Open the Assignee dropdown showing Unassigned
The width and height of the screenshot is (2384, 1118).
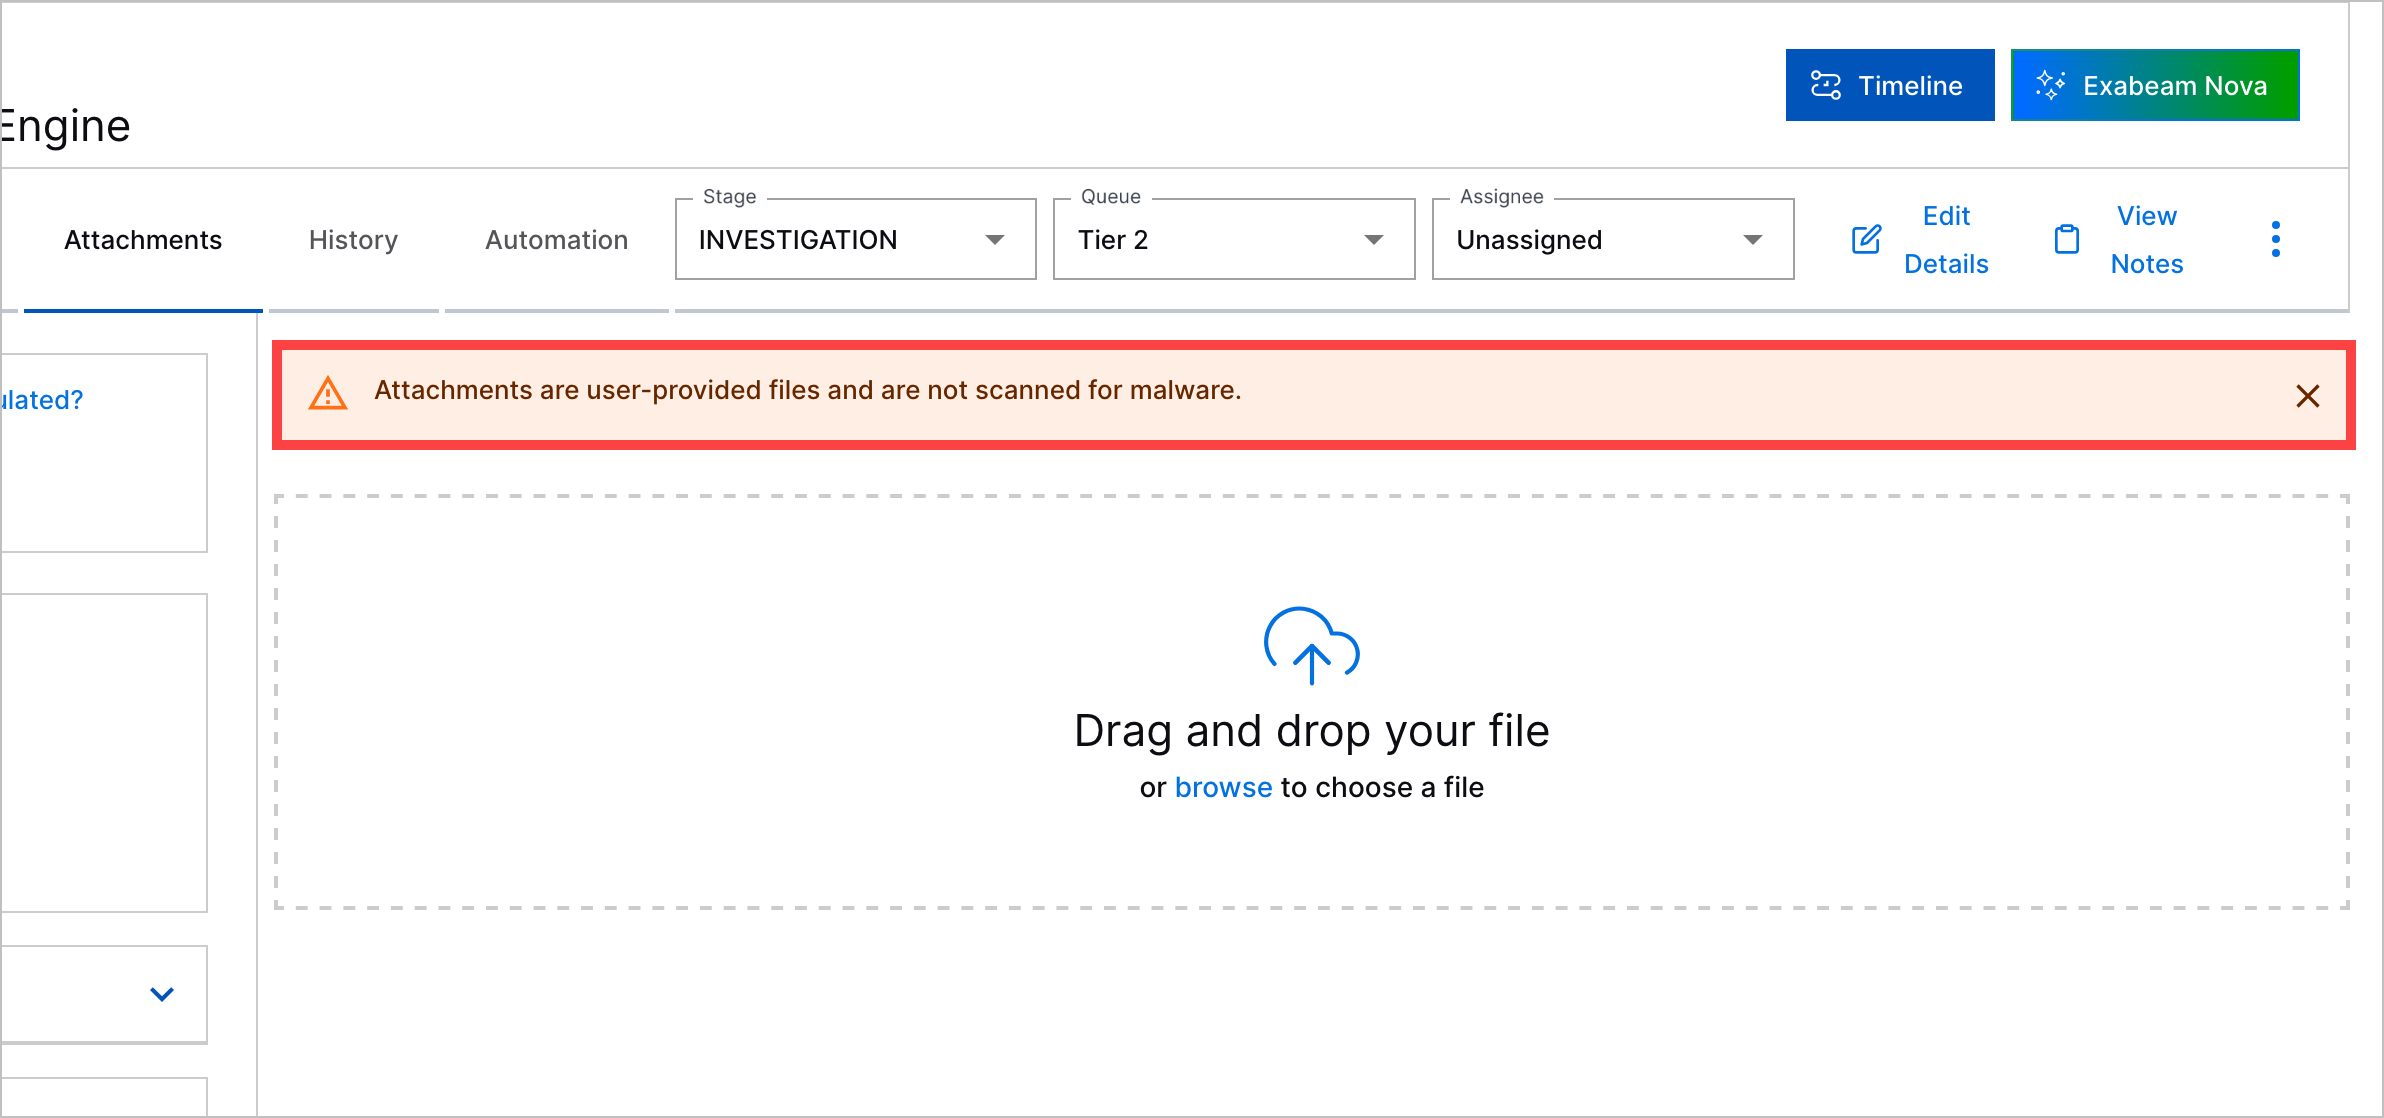click(x=1751, y=239)
